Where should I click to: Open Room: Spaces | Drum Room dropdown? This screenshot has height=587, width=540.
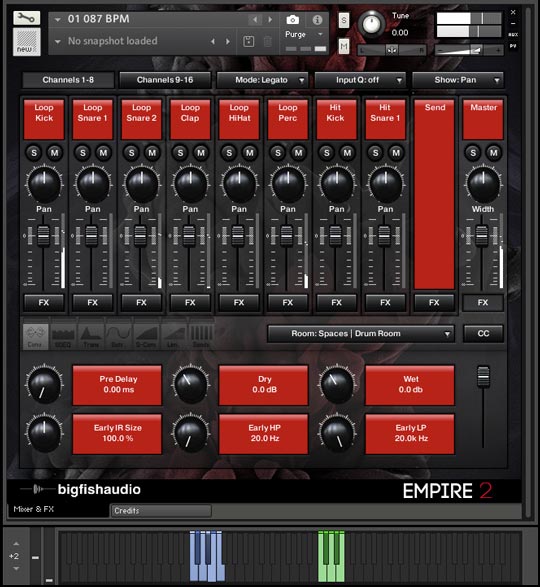(x=361, y=334)
